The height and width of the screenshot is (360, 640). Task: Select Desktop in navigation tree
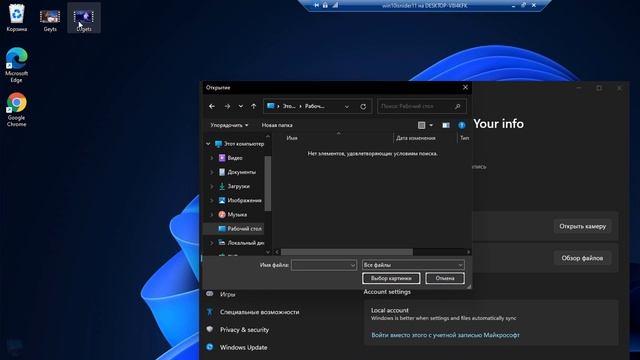pos(240,229)
